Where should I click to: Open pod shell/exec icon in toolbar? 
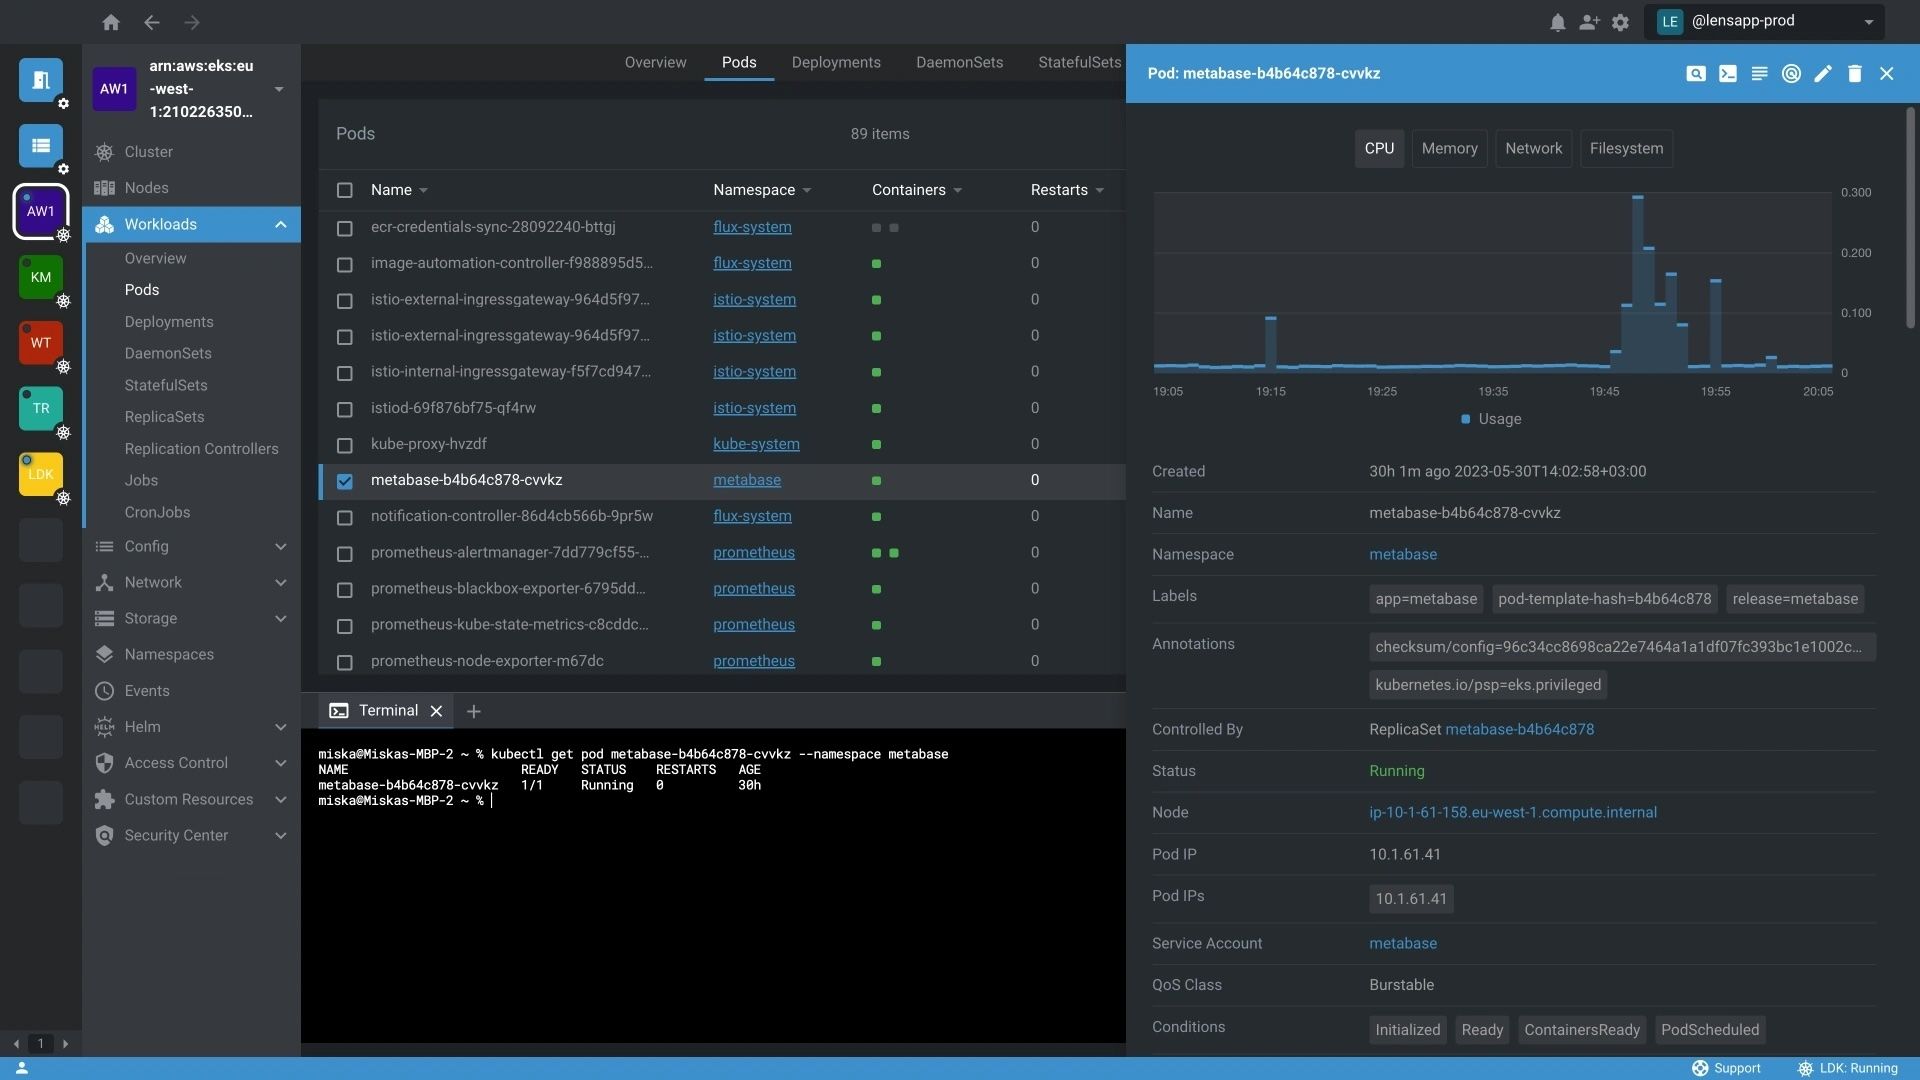pyautogui.click(x=1727, y=73)
